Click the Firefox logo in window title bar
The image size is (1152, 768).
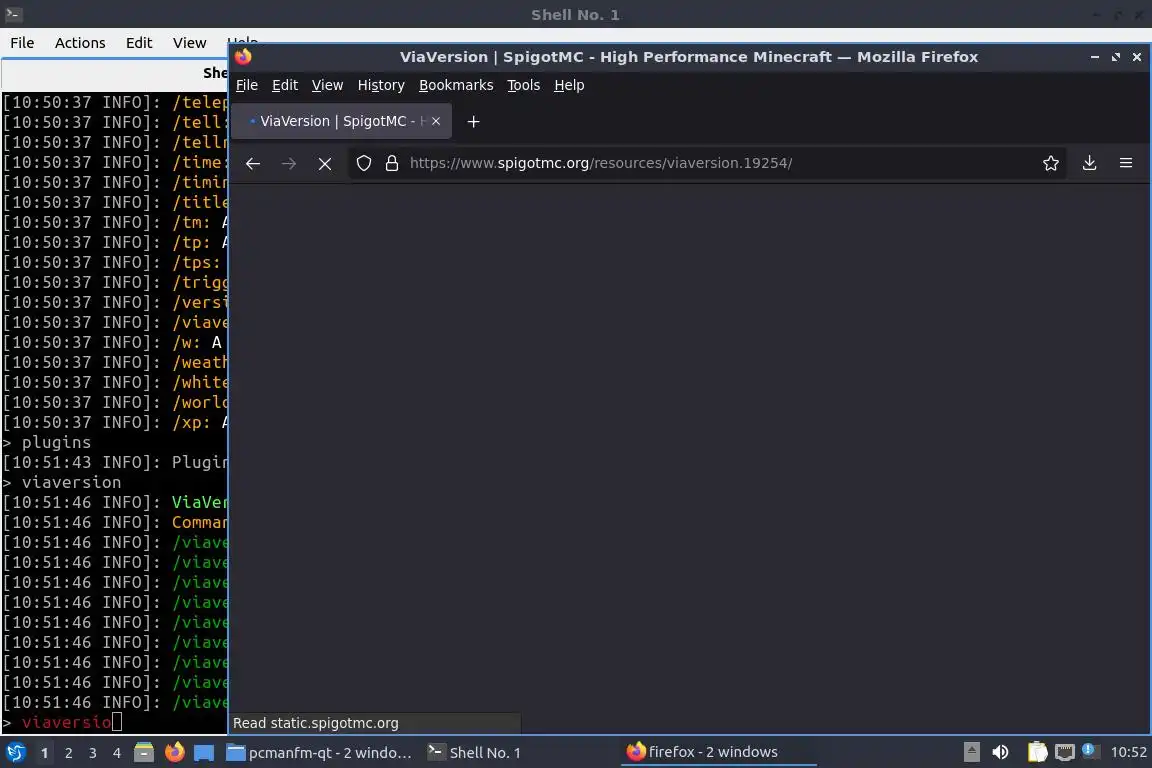point(243,57)
